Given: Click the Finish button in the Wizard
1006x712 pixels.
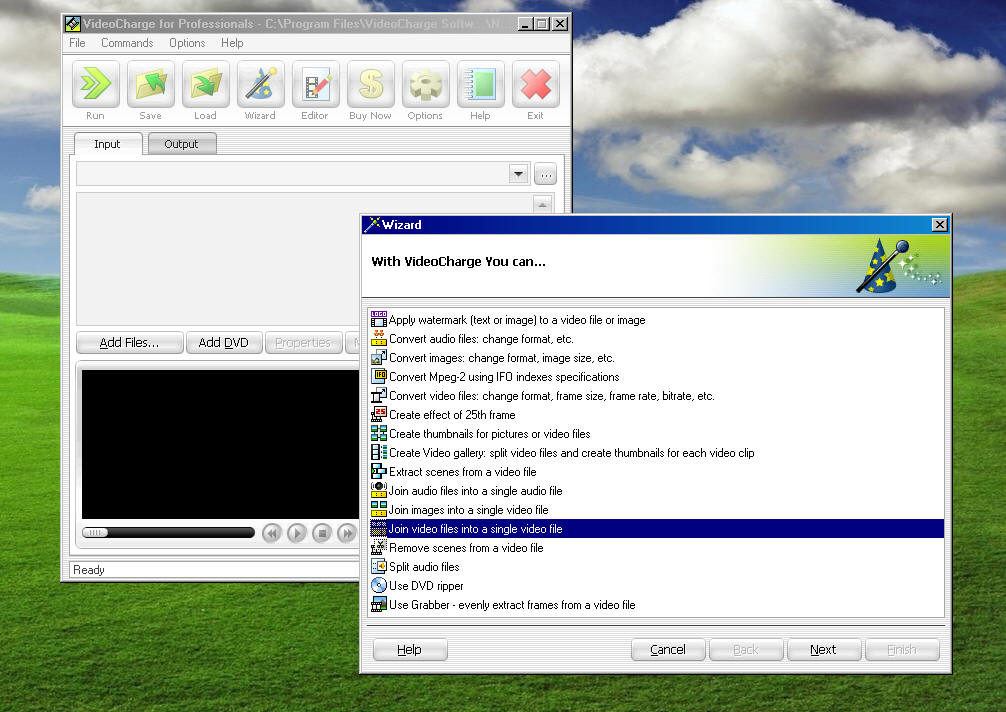Looking at the screenshot, I should [902, 650].
